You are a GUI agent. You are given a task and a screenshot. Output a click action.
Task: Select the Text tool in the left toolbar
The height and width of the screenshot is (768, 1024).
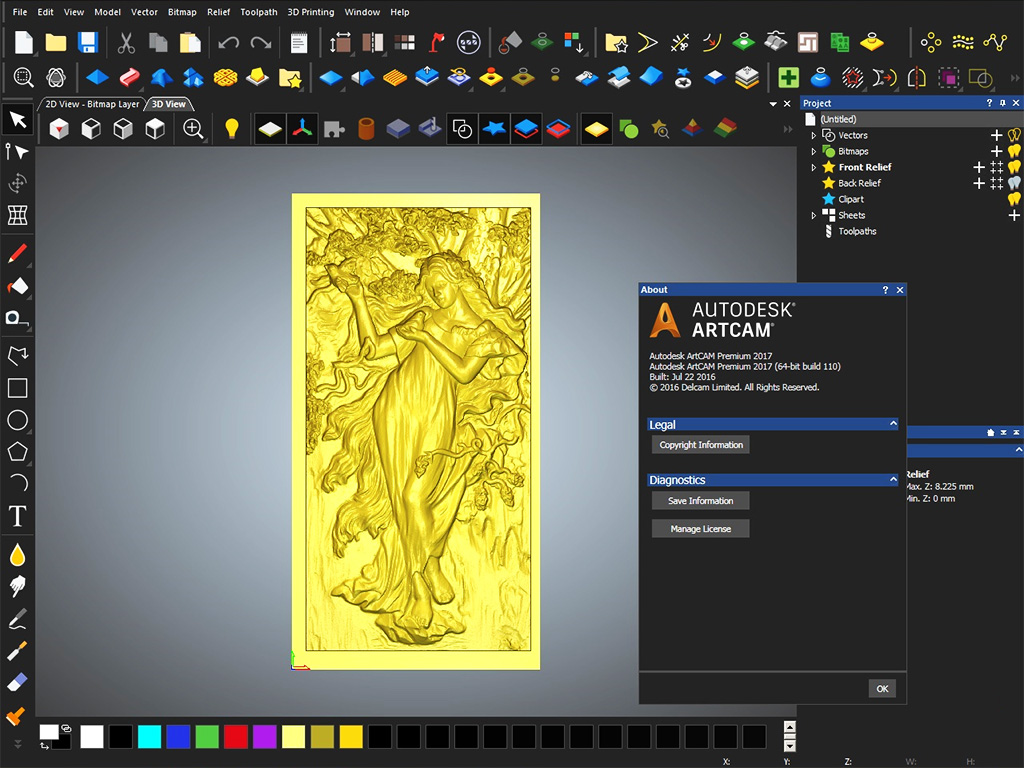click(17, 517)
